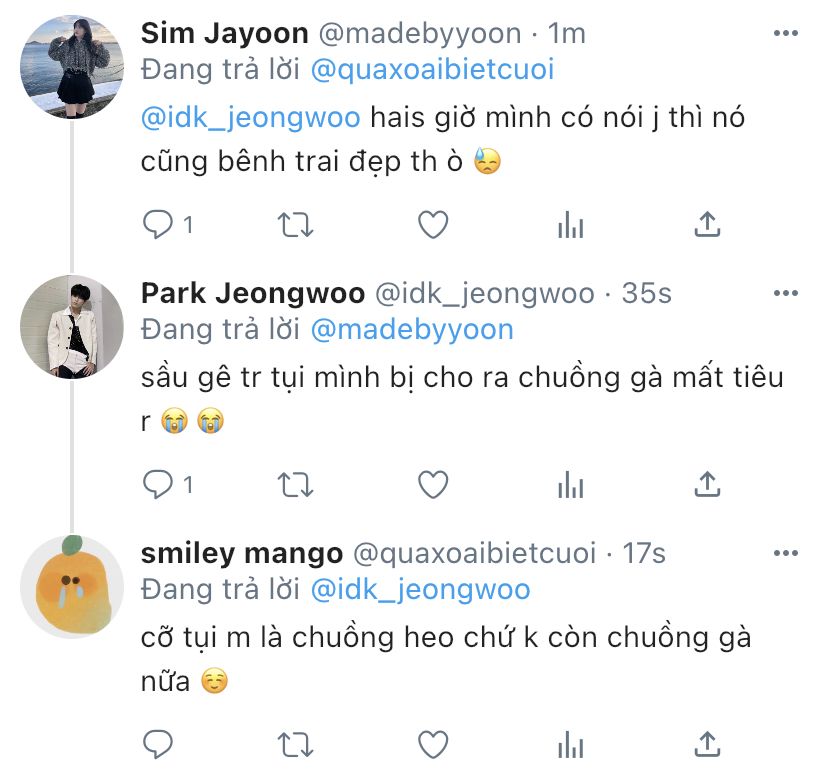The height and width of the screenshot is (775, 828).
Task: View analytics for smiley mango's tweet
Action: pyautogui.click(x=570, y=745)
